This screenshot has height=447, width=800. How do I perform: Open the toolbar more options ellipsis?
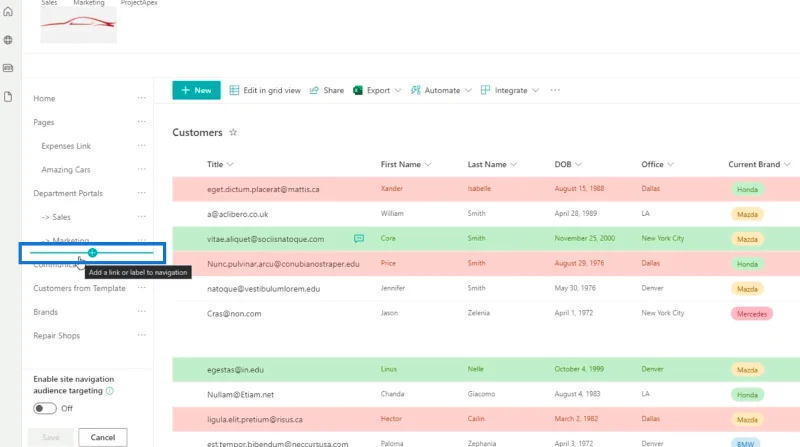(555, 90)
